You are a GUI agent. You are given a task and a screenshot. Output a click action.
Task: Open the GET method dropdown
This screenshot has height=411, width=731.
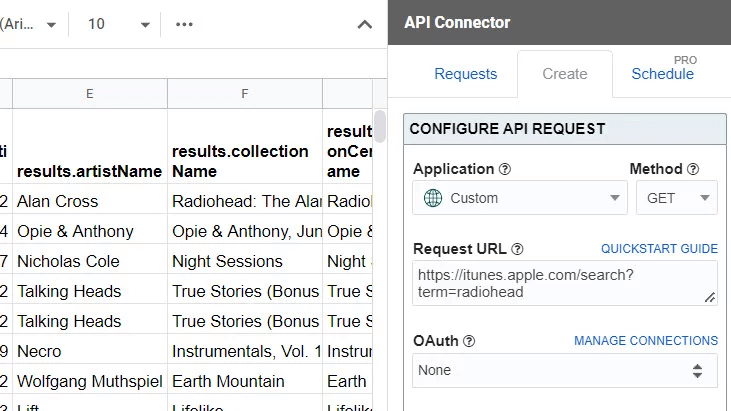[x=677, y=198]
